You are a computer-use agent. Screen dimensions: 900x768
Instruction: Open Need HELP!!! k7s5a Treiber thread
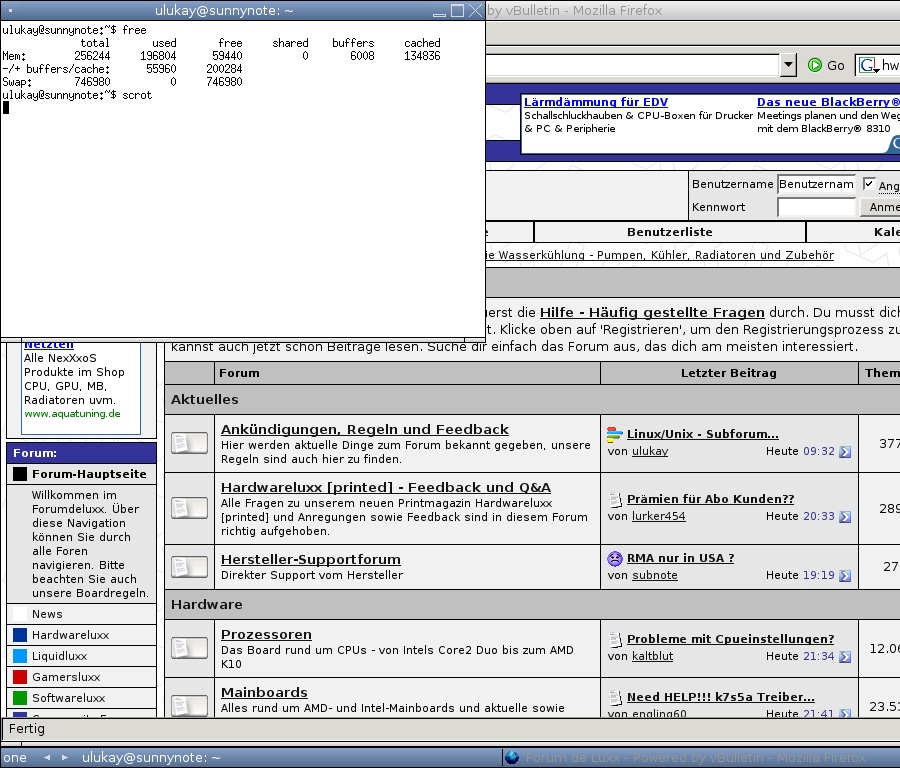[x=720, y=697]
